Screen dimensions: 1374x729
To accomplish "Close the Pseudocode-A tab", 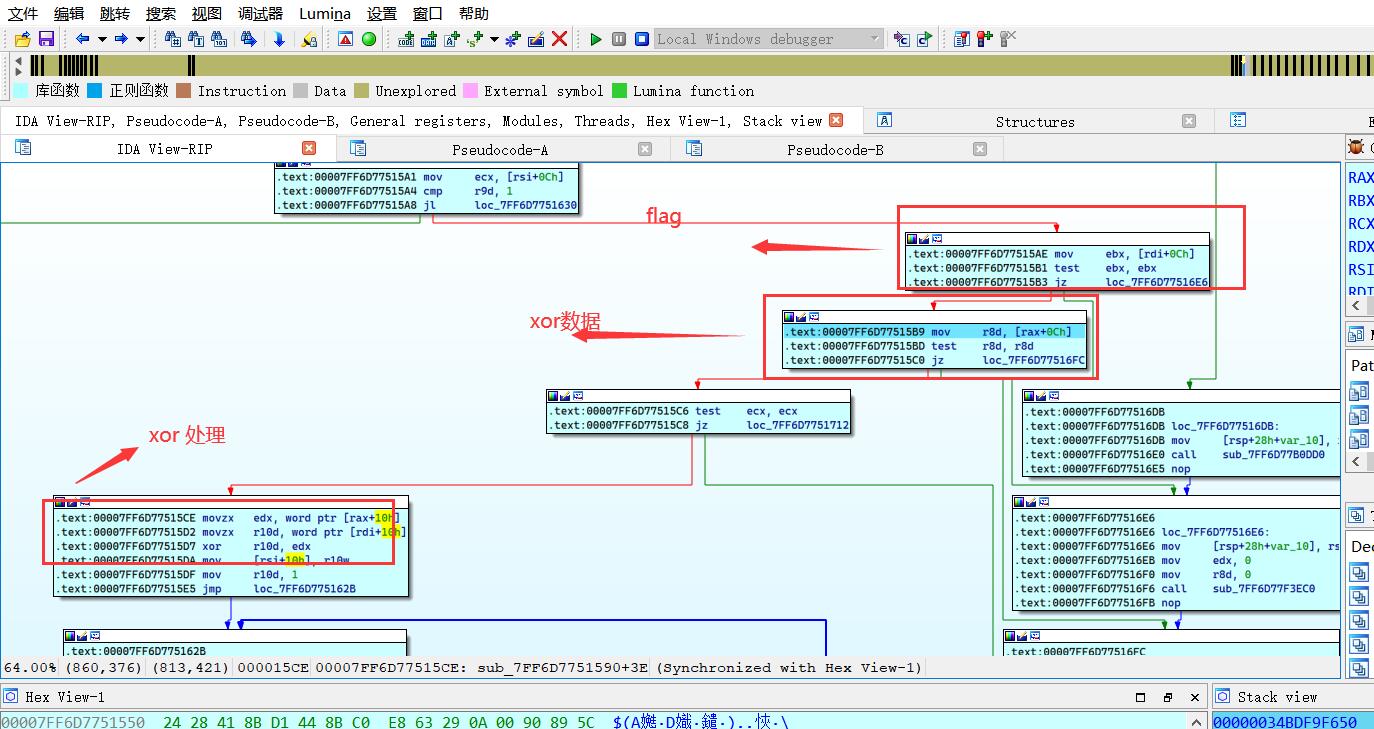I will pos(645,149).
